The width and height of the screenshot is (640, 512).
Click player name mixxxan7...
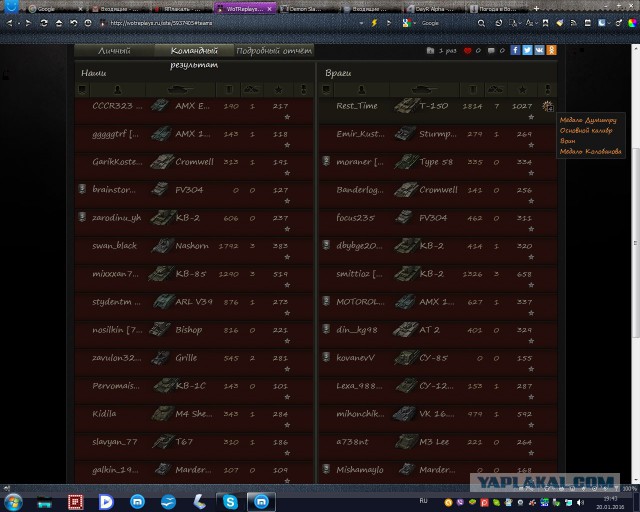[116, 274]
